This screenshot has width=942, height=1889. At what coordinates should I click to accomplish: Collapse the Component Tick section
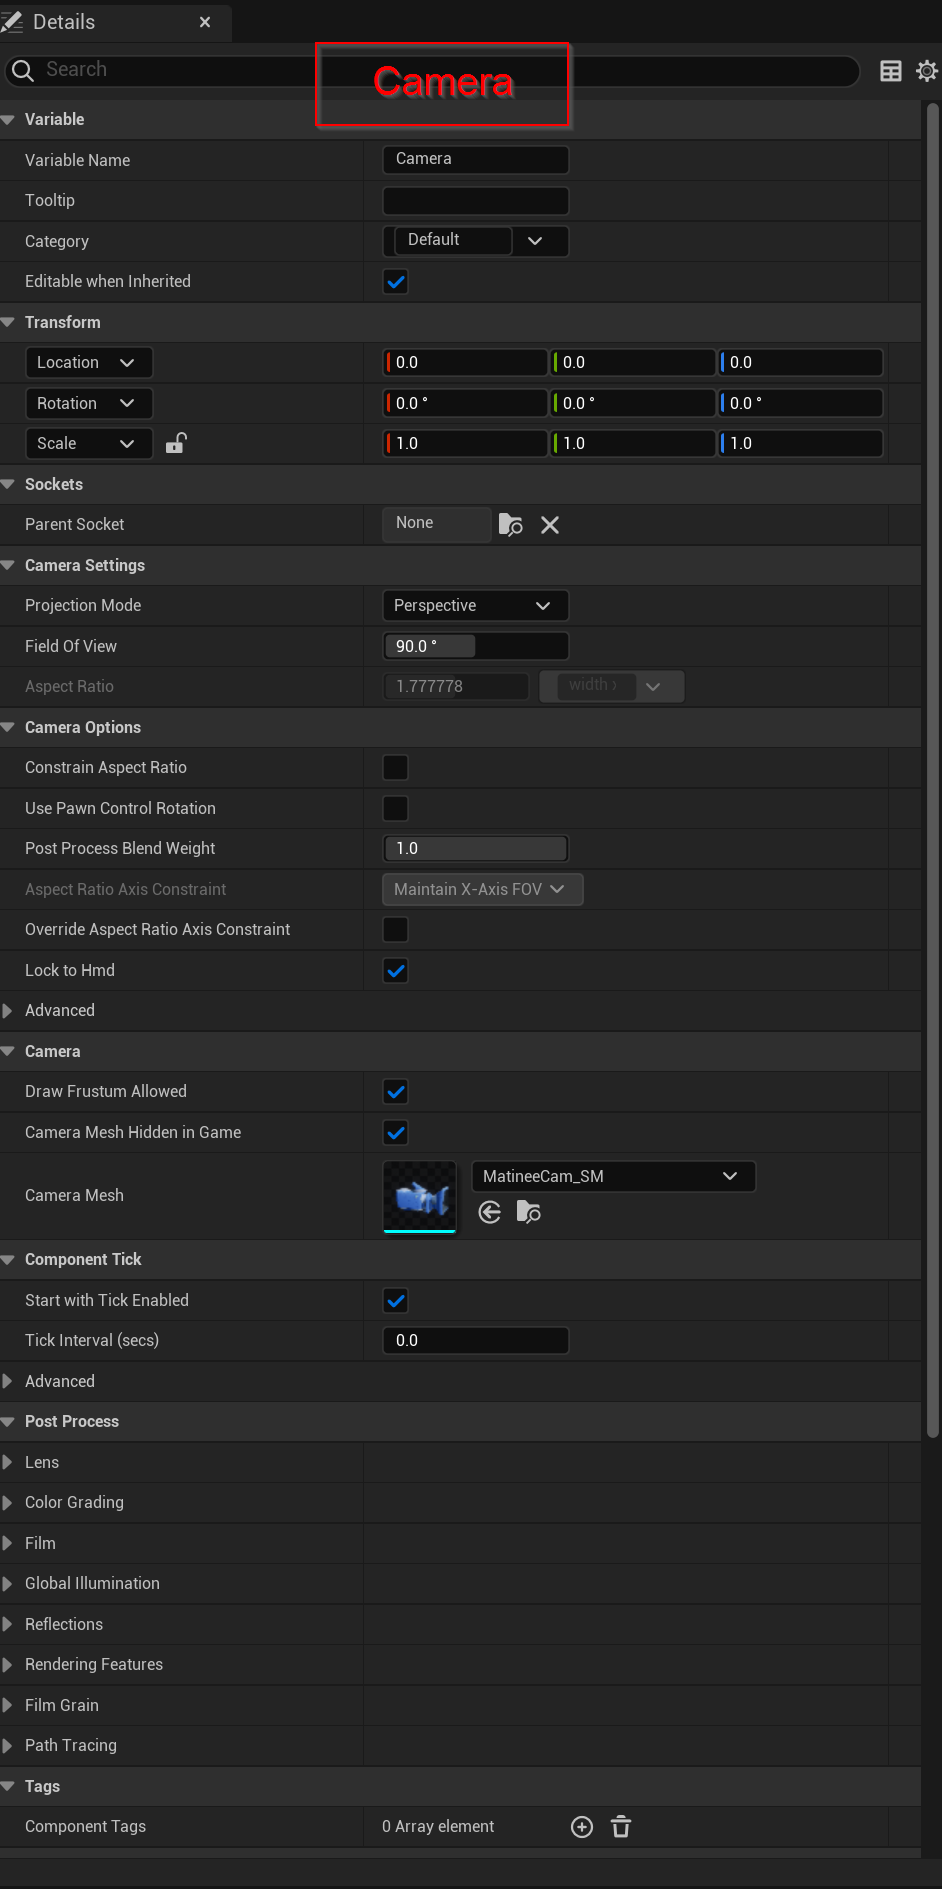(x=8, y=1260)
